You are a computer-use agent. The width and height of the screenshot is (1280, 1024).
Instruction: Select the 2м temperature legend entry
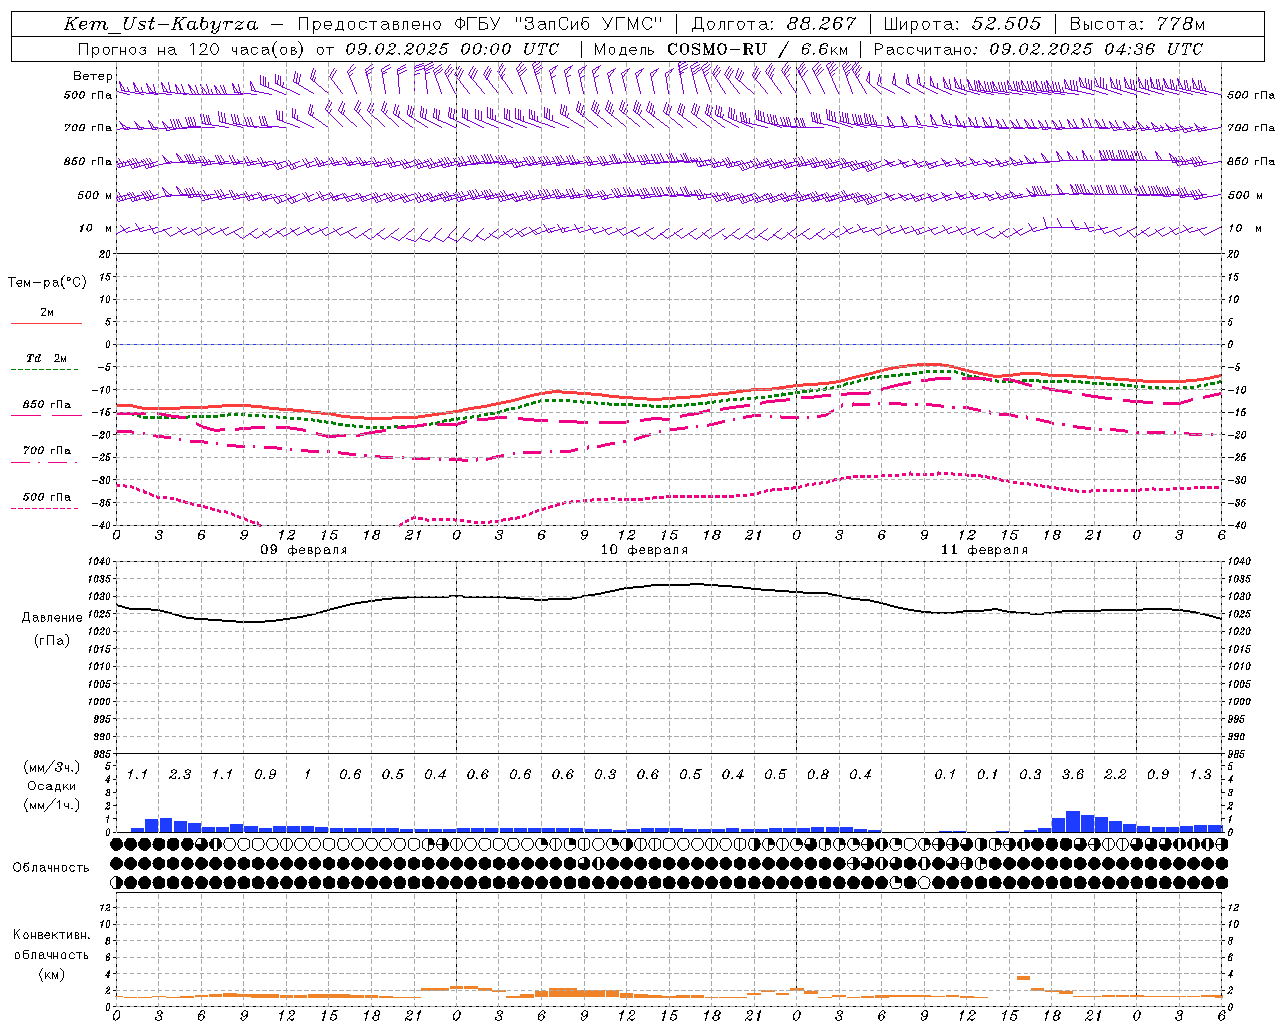tap(46, 313)
